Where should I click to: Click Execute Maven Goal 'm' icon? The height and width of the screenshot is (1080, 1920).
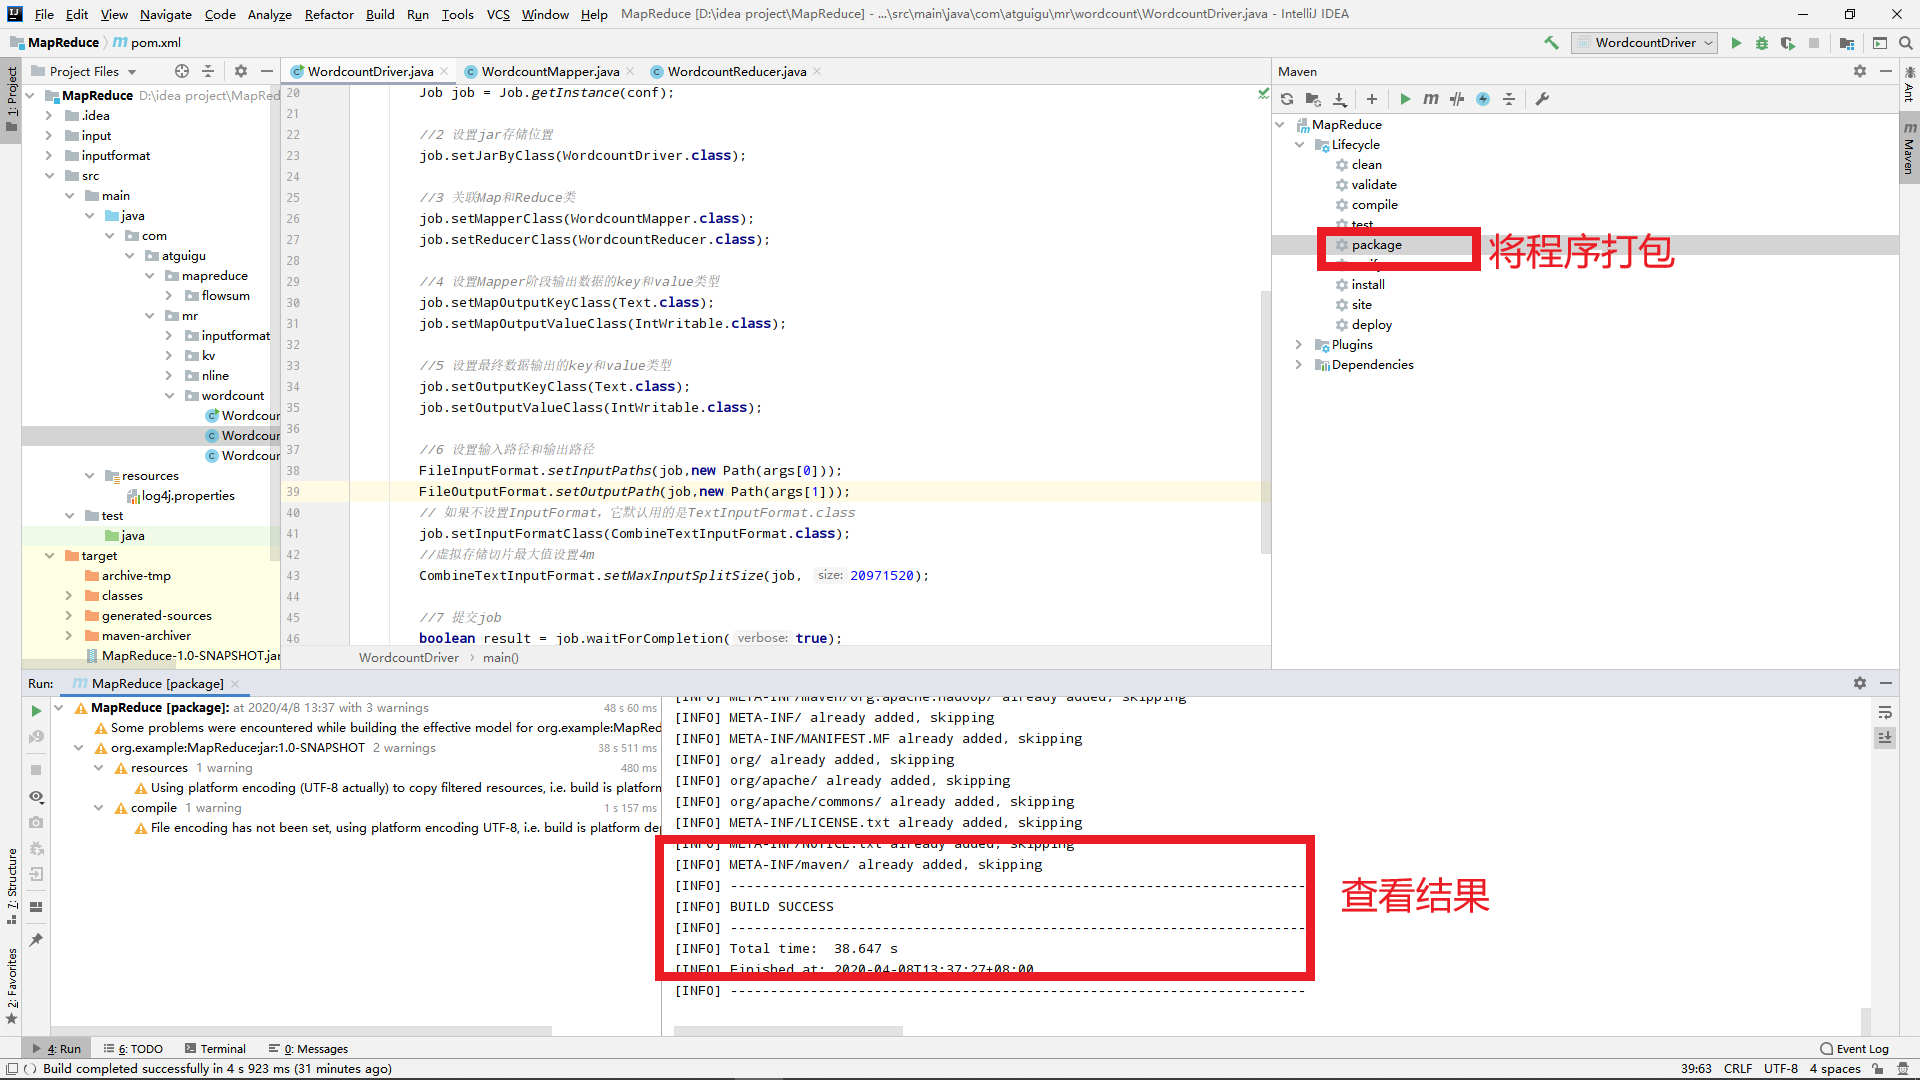coord(1431,99)
